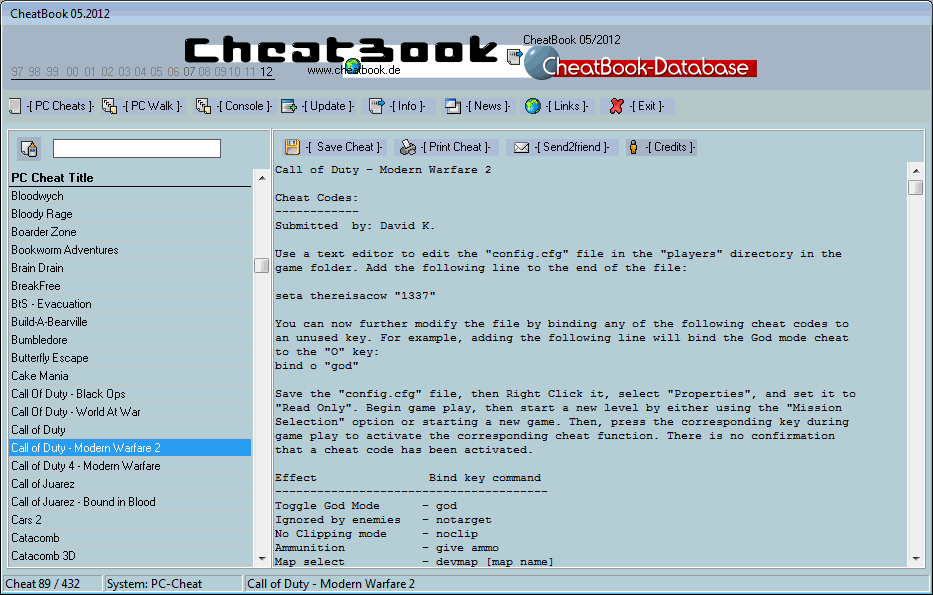This screenshot has width=933, height=595.
Task: Click cheat text scrollbar down arrow
Action: pos(916,559)
